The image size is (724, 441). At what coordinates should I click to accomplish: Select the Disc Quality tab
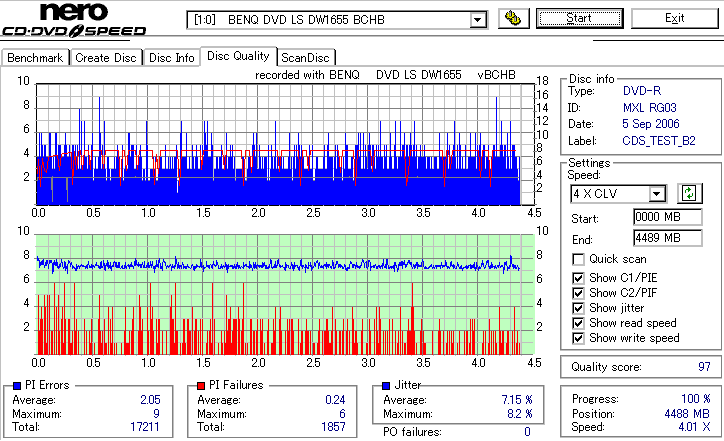tap(238, 56)
